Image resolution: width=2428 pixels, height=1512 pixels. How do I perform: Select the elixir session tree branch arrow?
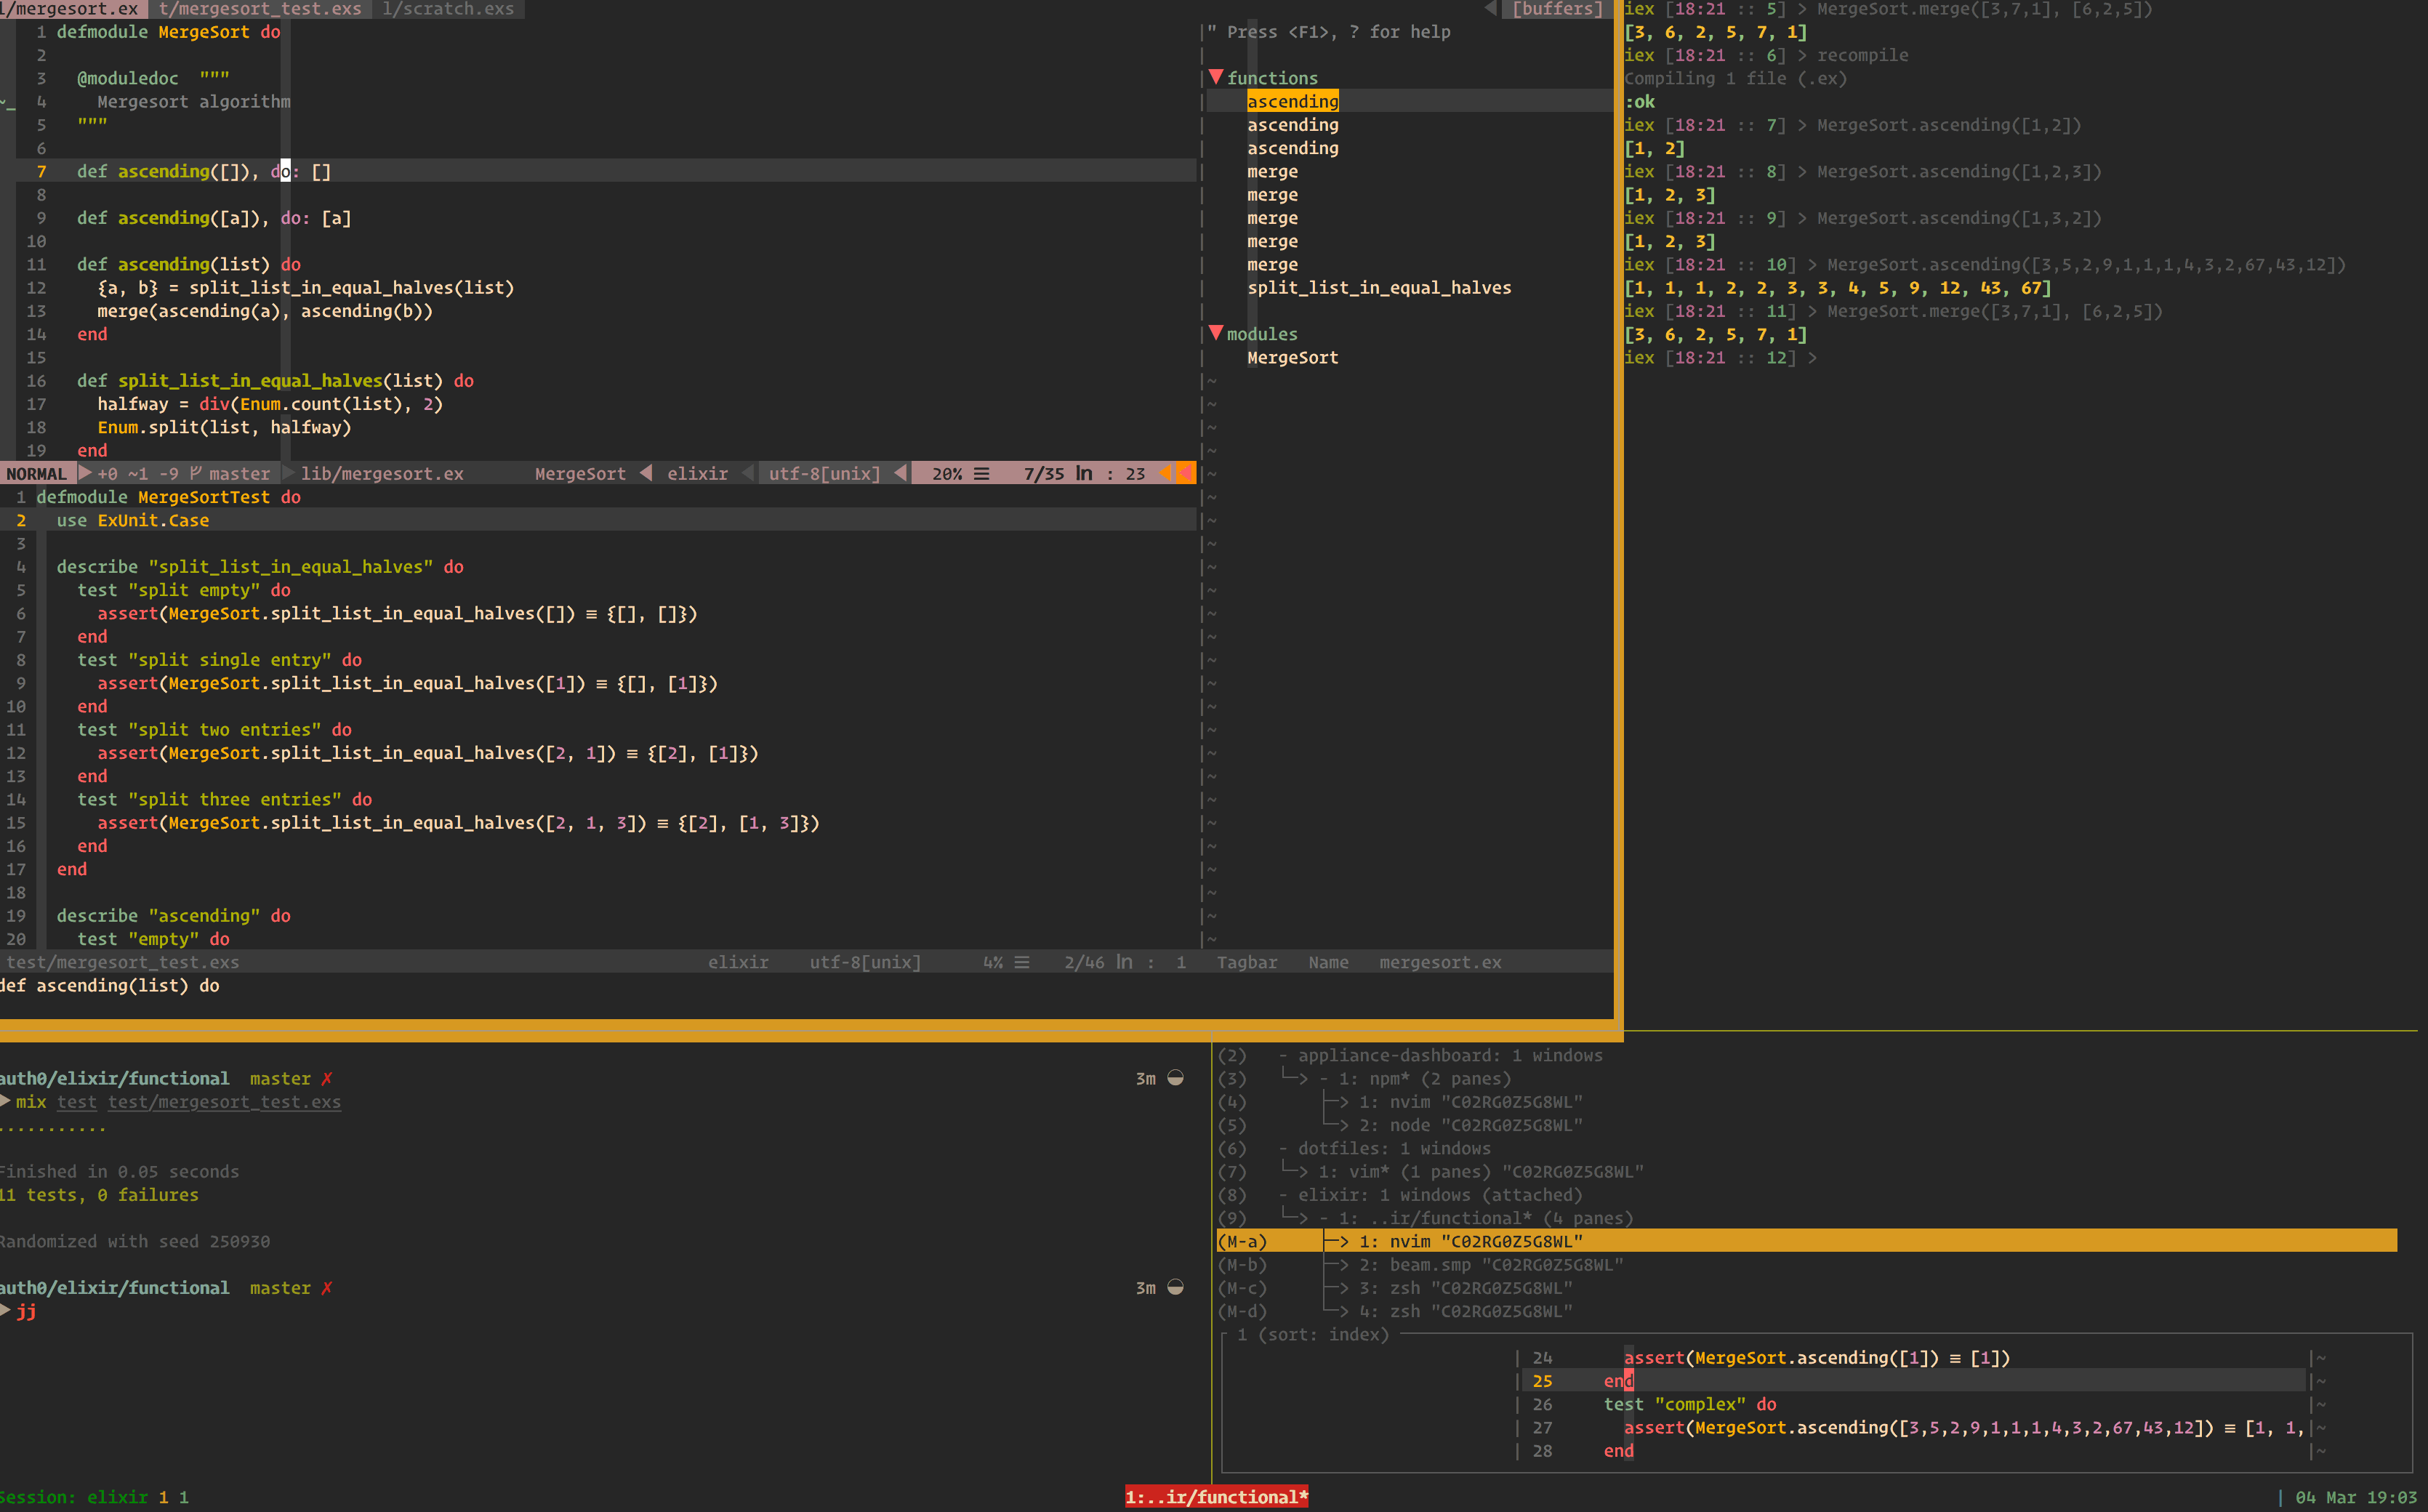tap(1295, 1218)
